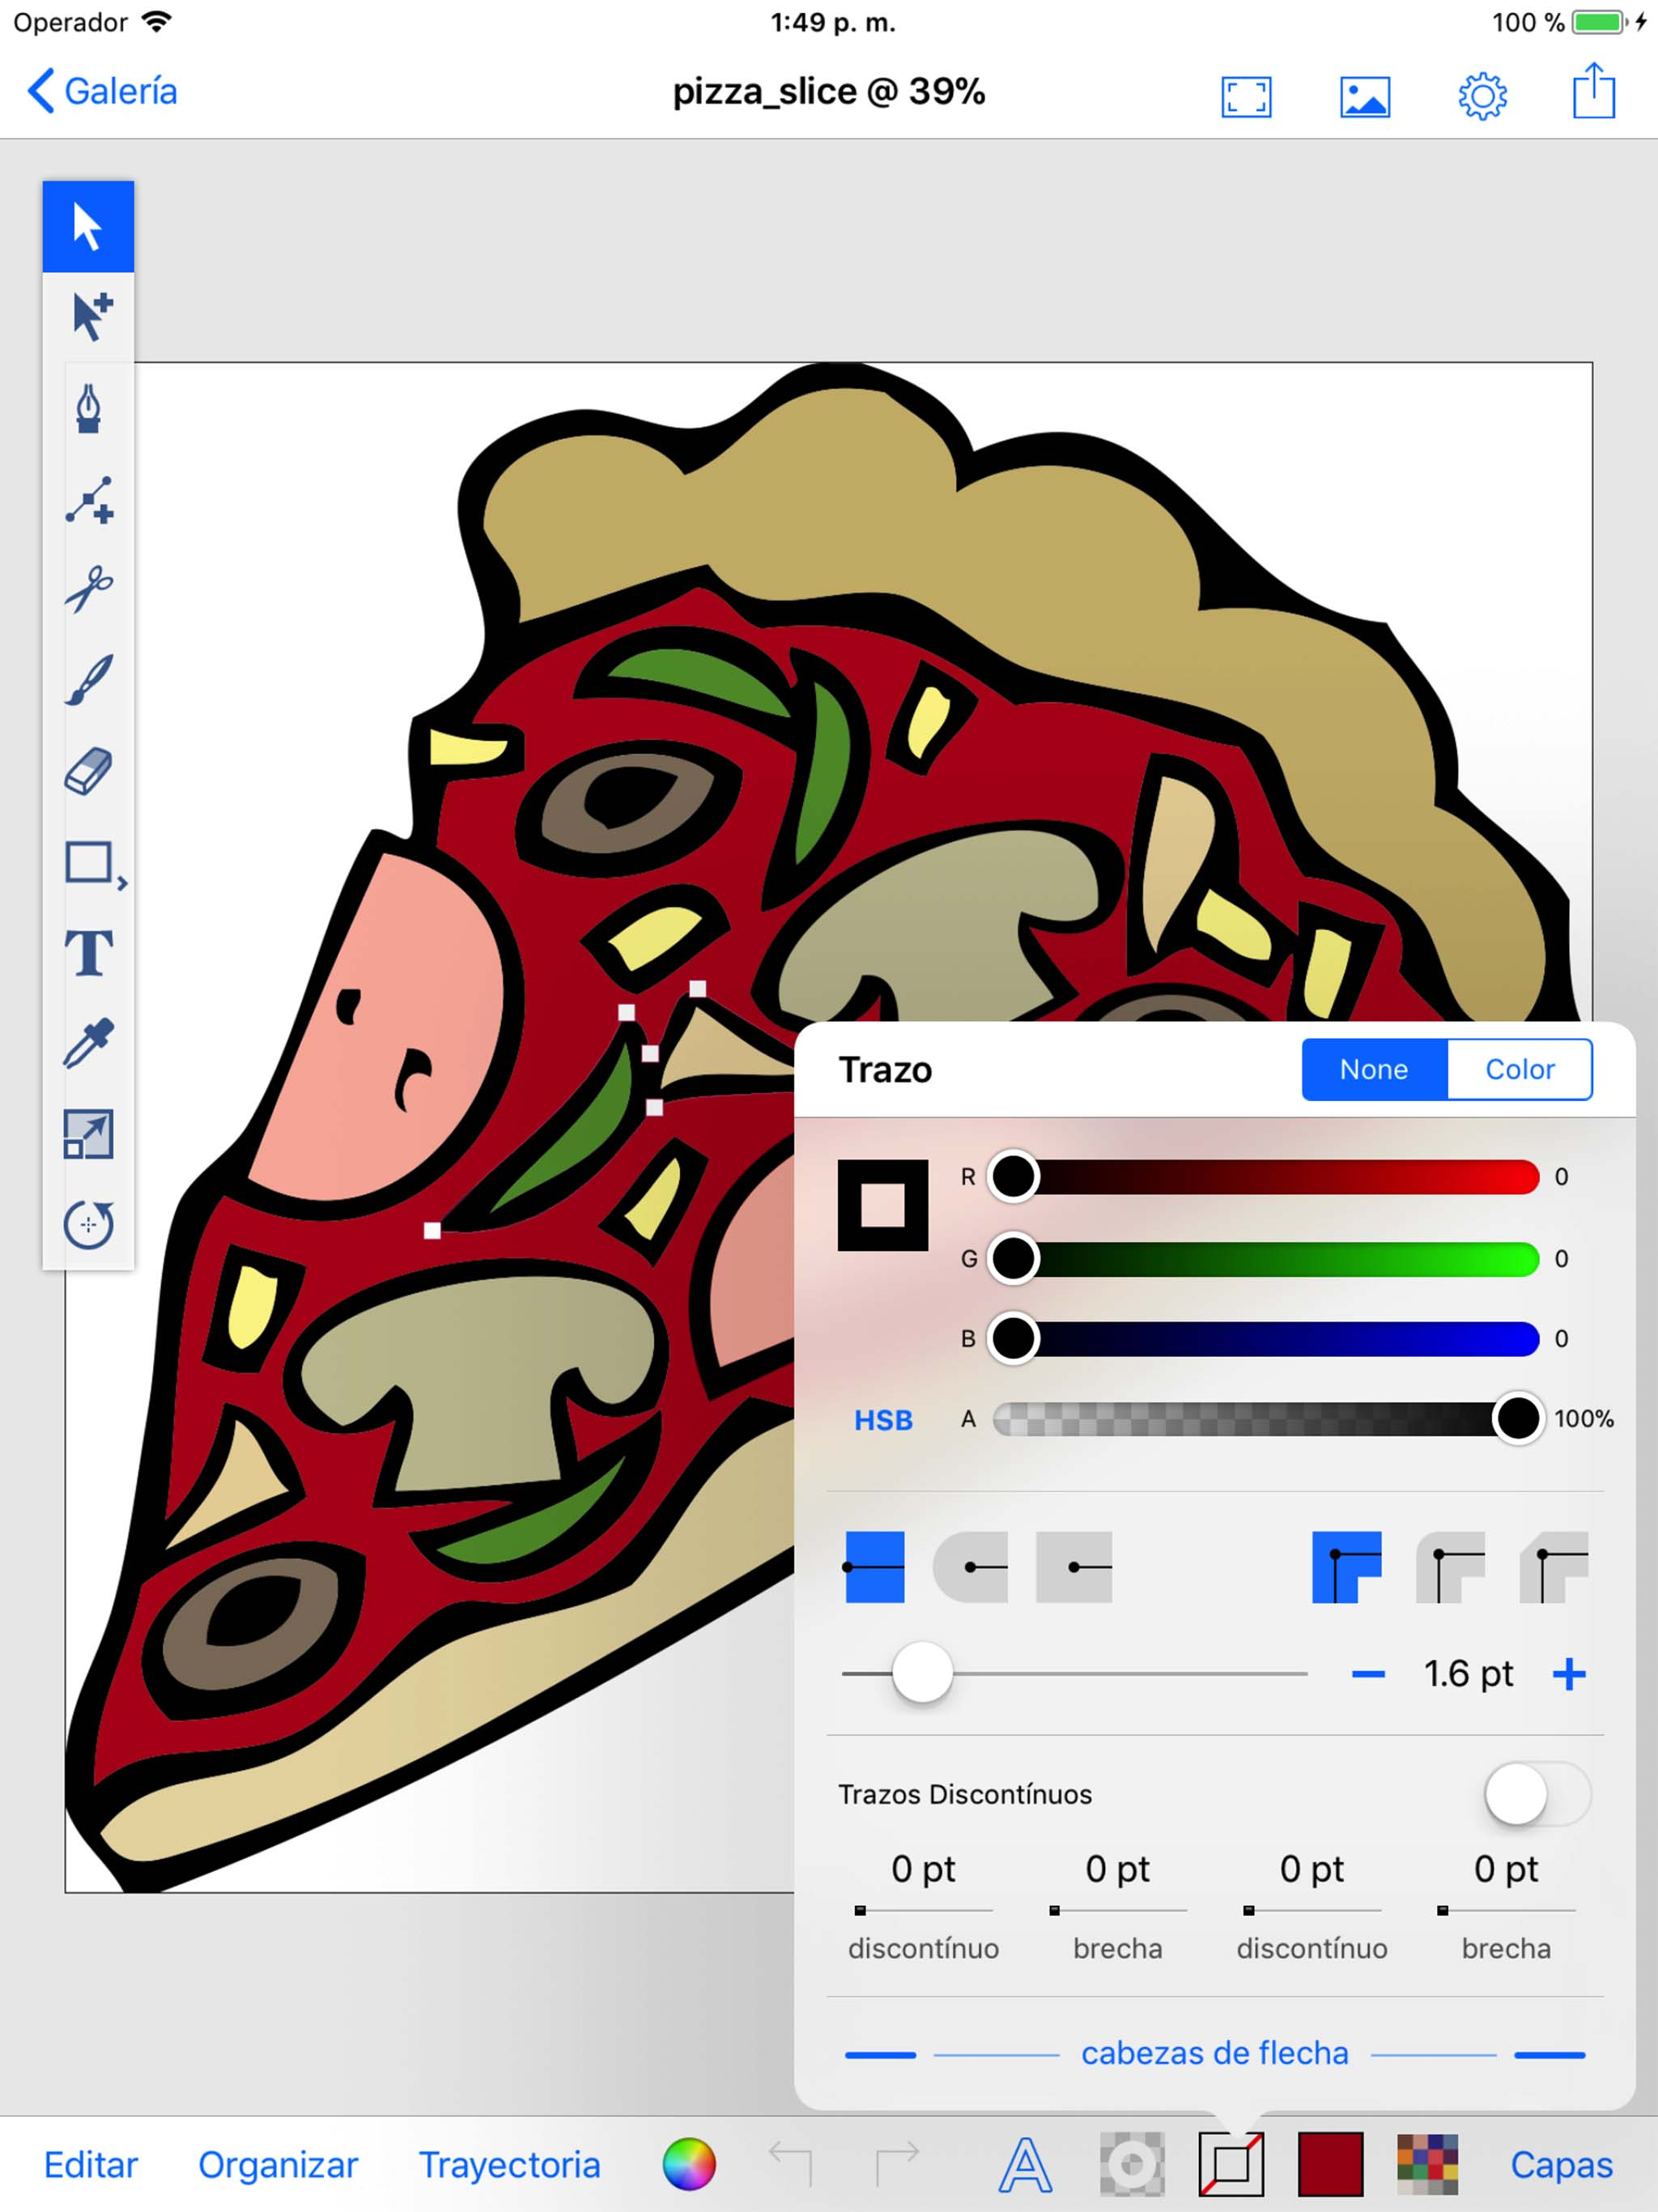The image size is (1658, 2212).
Task: Open the Trayectoria menu
Action: click(x=509, y=2165)
